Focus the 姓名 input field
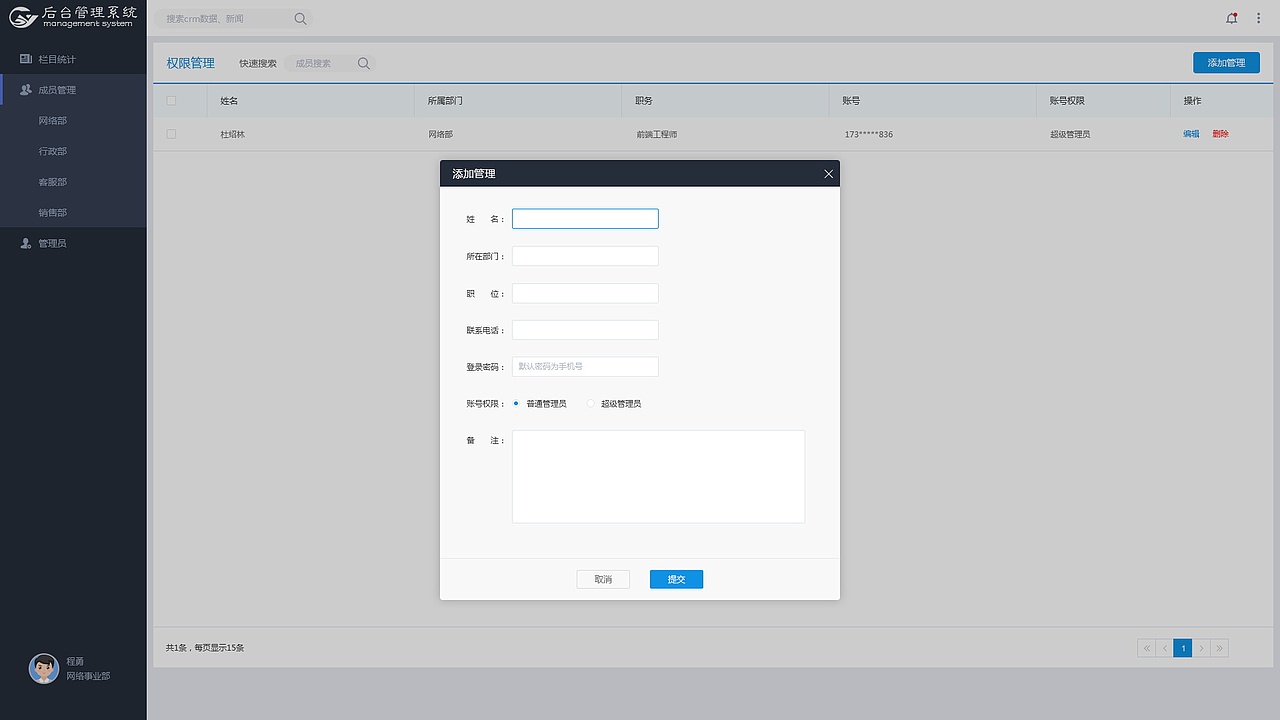The width and height of the screenshot is (1280, 720). pyautogui.click(x=585, y=218)
